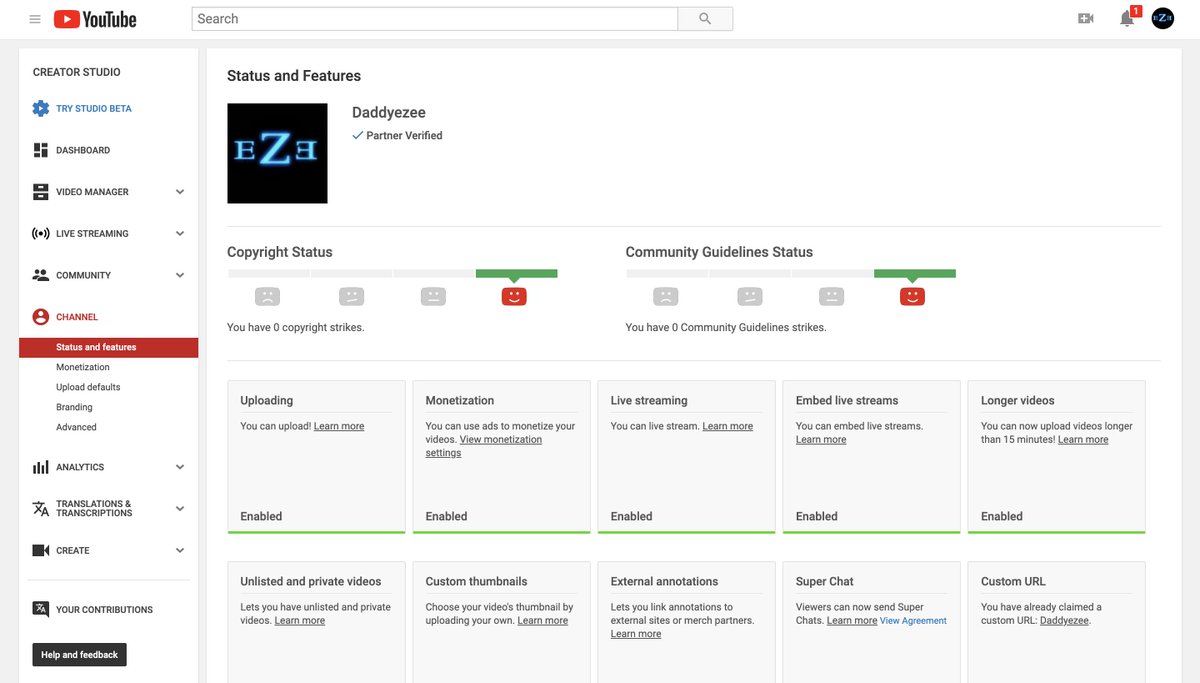Image resolution: width=1200 pixels, height=683 pixels.
Task: Click the Your Contributions translate icon
Action: 40,609
